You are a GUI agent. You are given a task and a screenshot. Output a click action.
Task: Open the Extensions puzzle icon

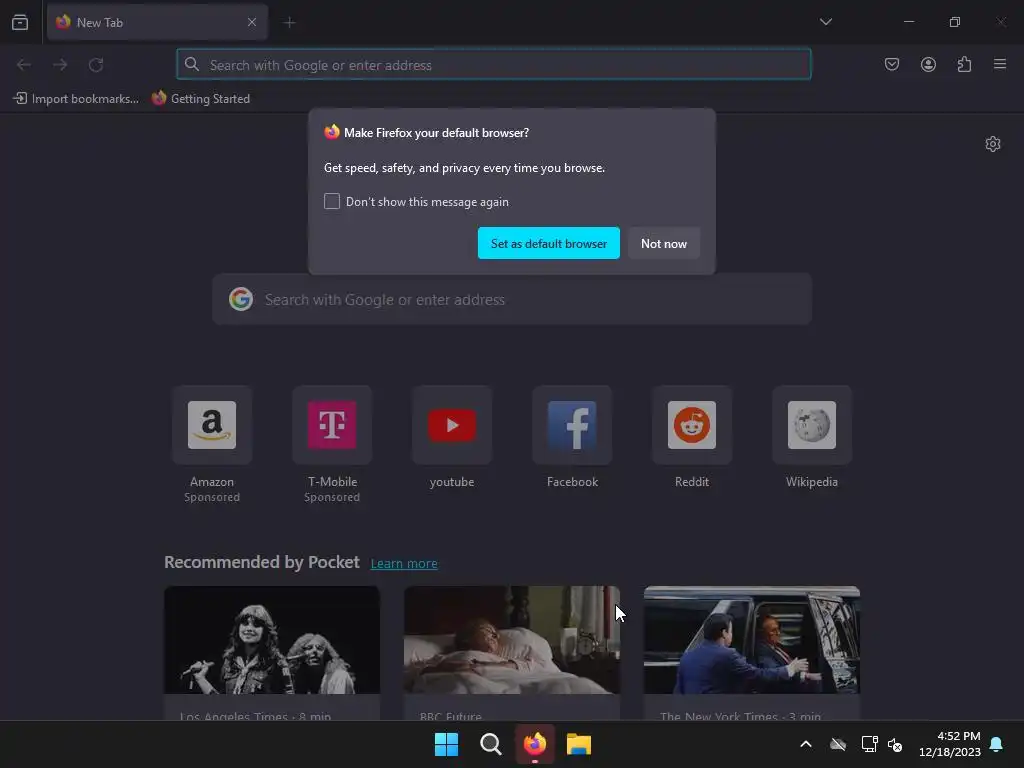pos(964,64)
